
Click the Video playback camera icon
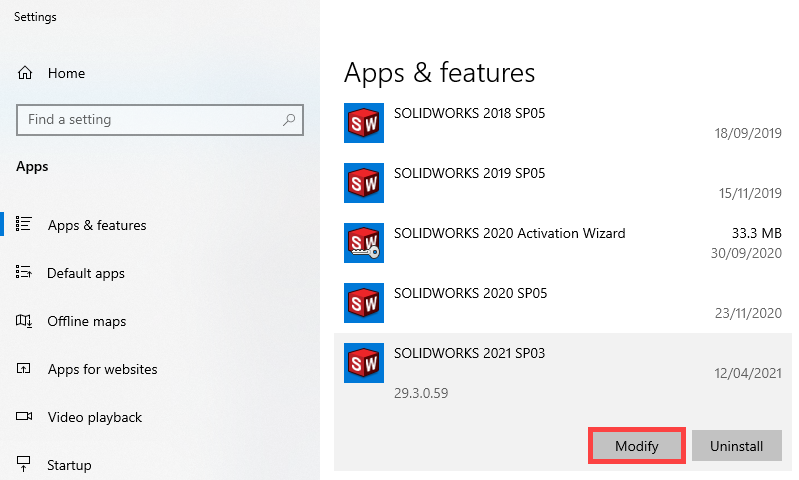(x=24, y=416)
